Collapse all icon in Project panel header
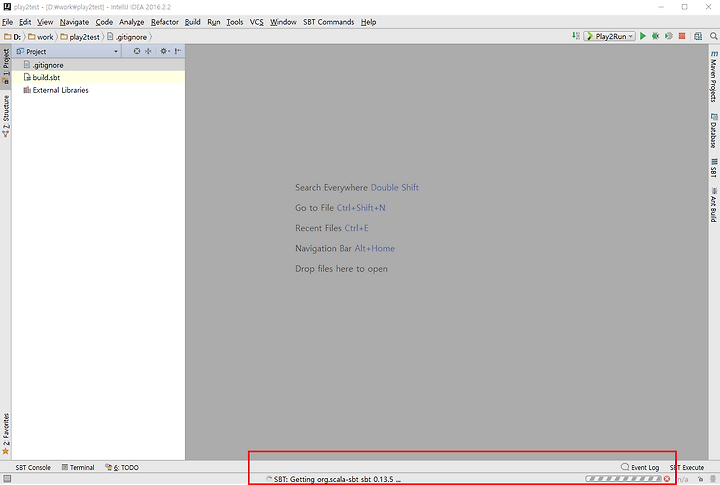This screenshot has width=720, height=485. (x=148, y=51)
